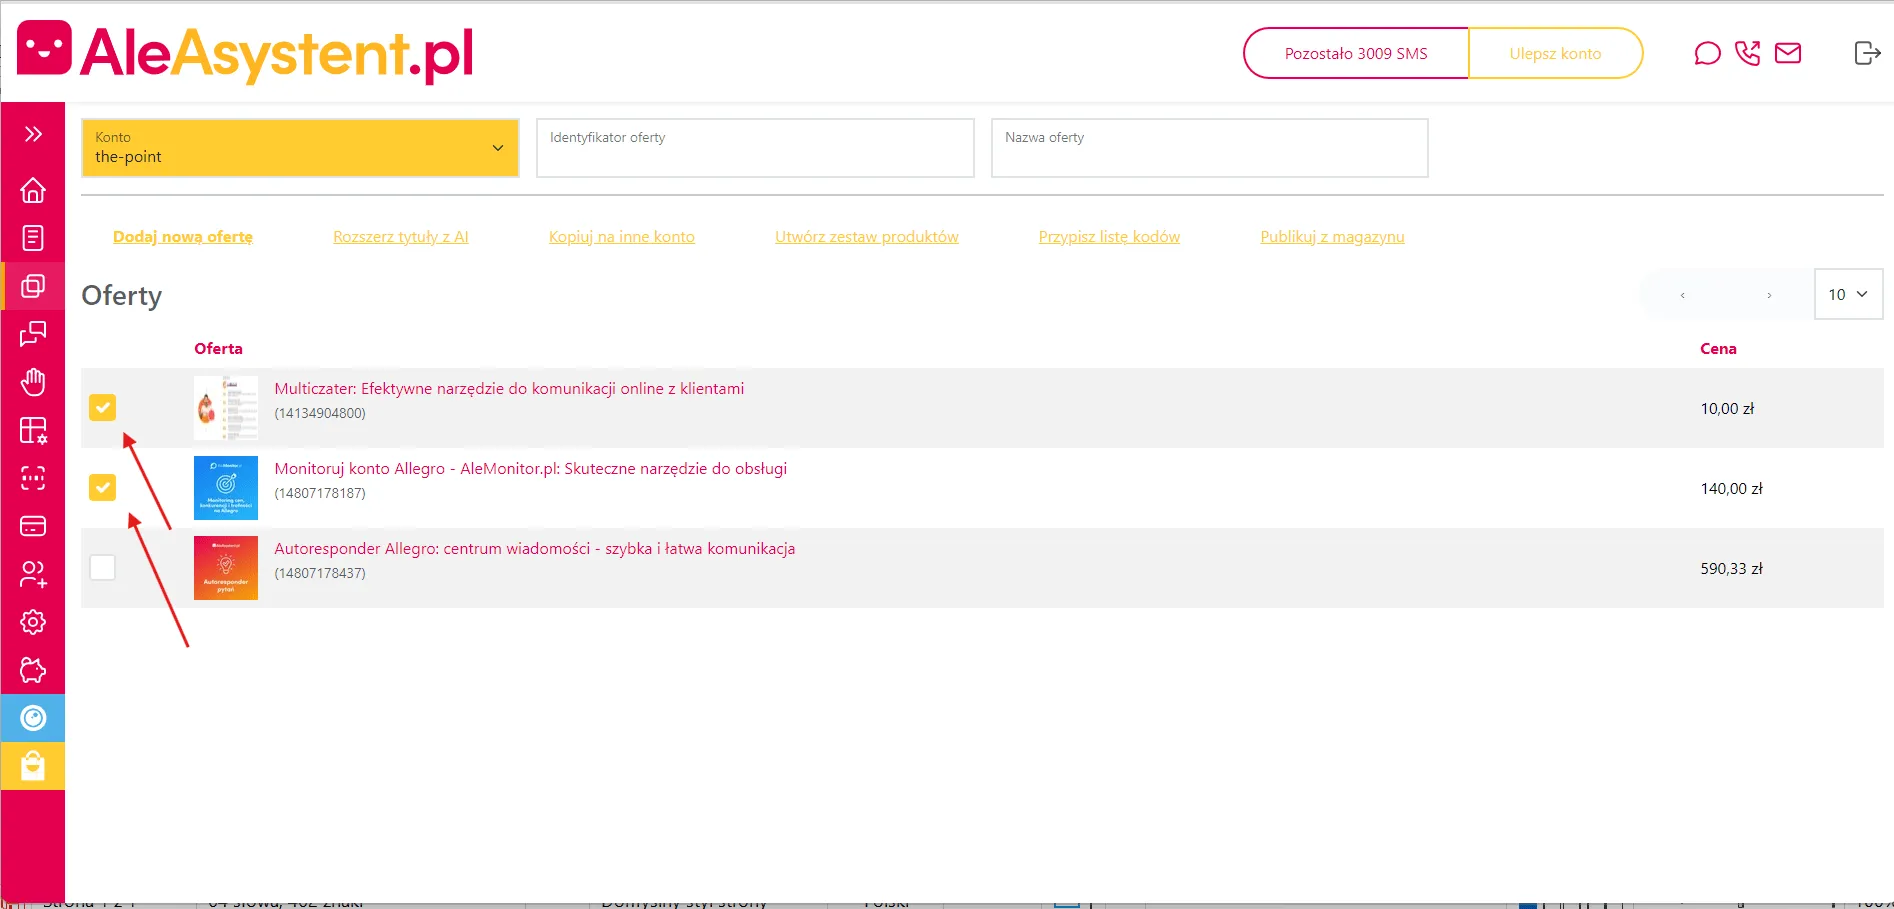
Task: Click the home icon in sidebar
Action: coord(33,190)
